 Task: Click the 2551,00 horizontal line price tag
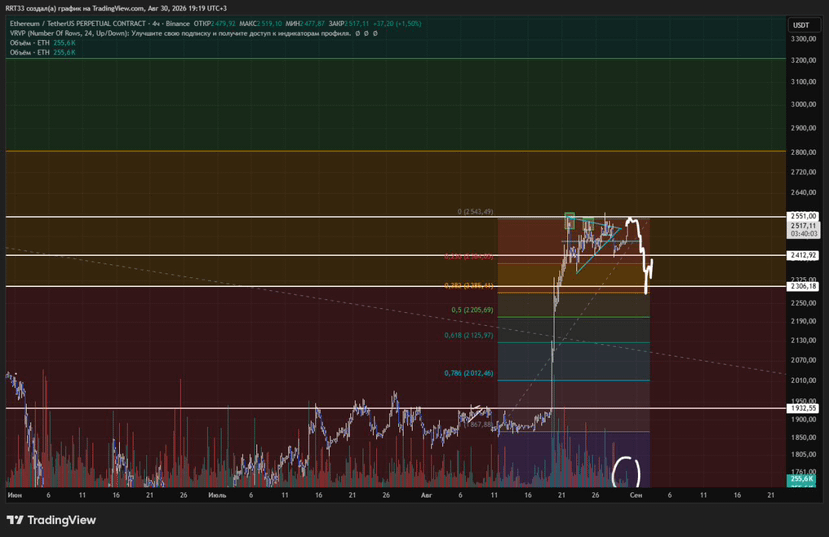click(804, 216)
